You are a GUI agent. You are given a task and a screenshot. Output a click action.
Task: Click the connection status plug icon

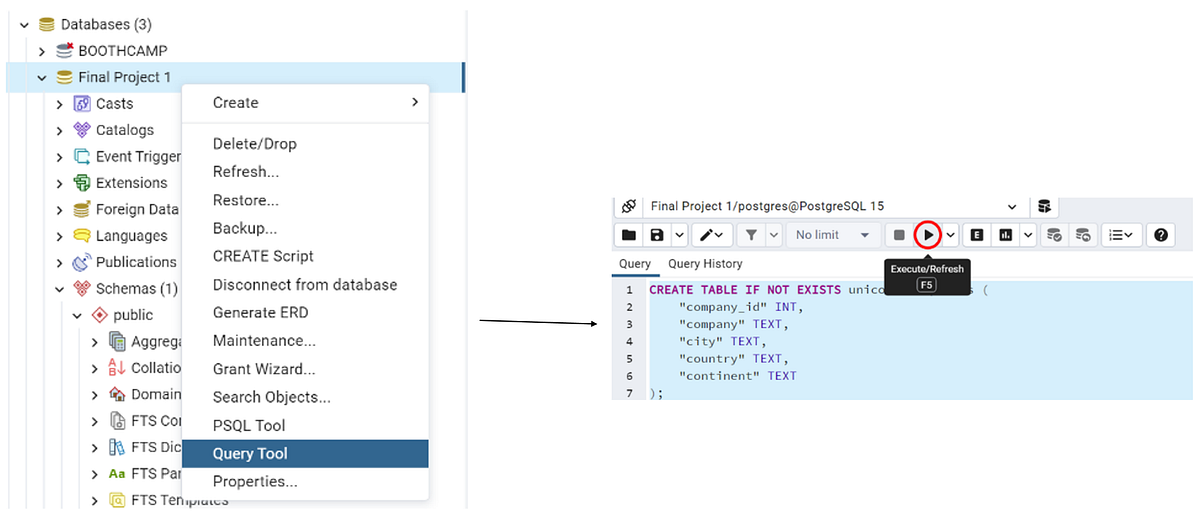(628, 206)
